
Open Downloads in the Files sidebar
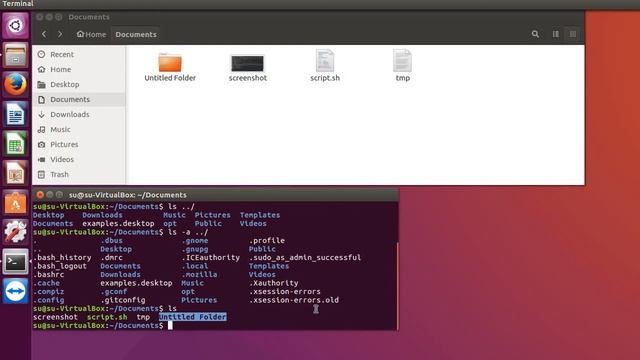[x=79, y=114]
